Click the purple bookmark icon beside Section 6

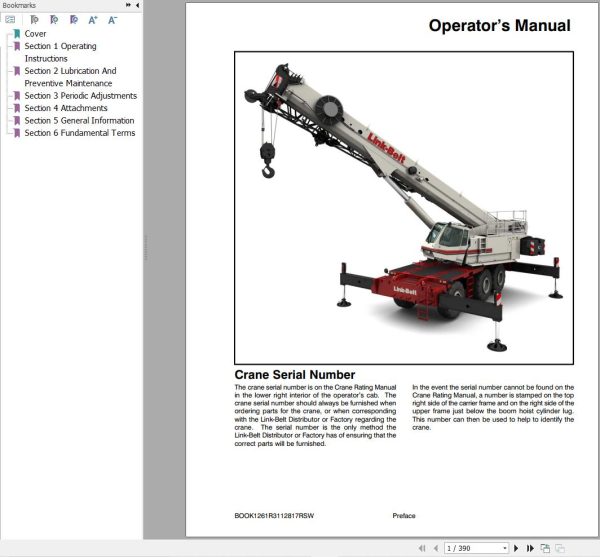coord(17,133)
